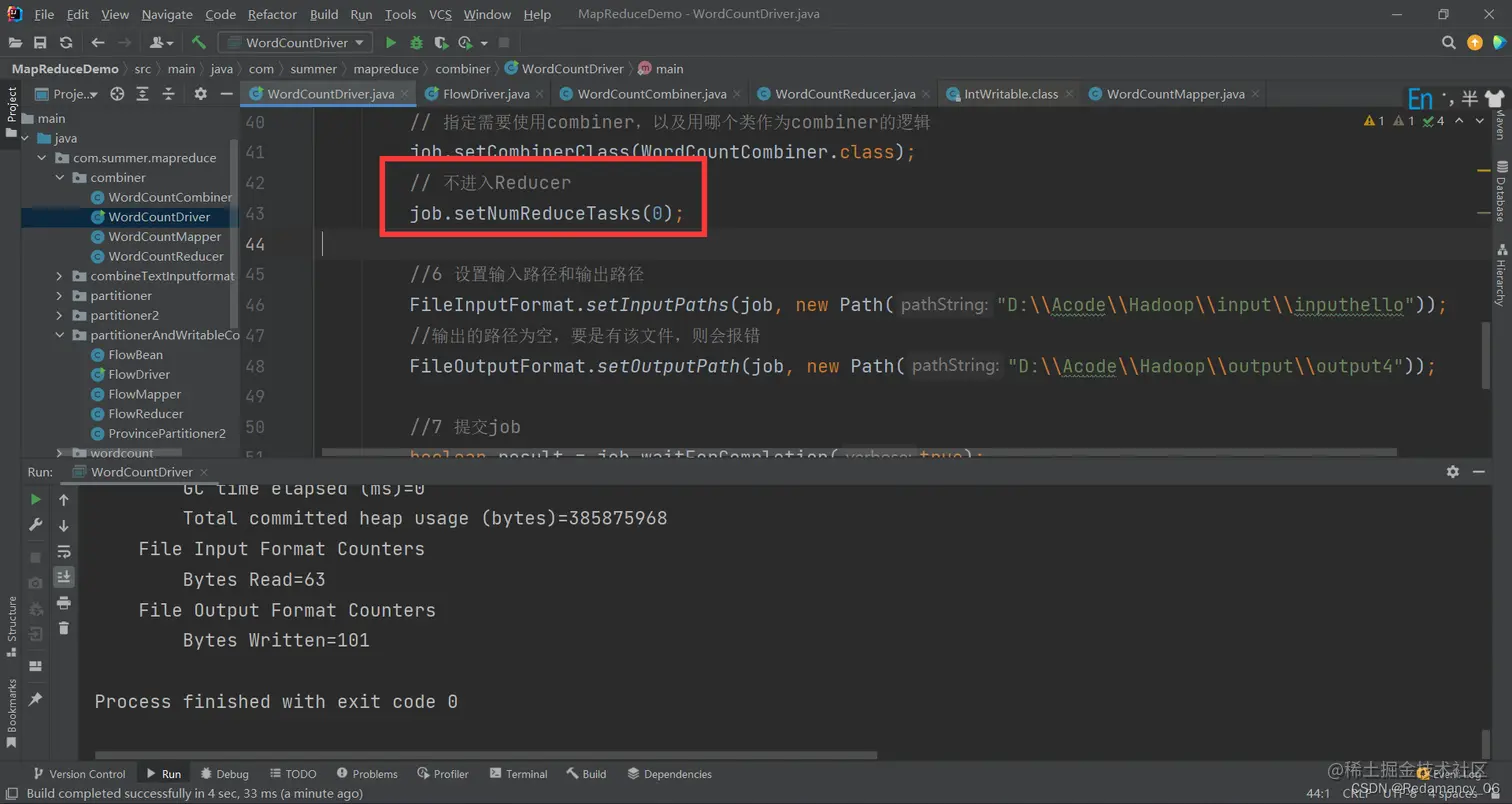Open the user account dropdown in toolbar
The width and height of the screenshot is (1512, 804).
pos(161,43)
